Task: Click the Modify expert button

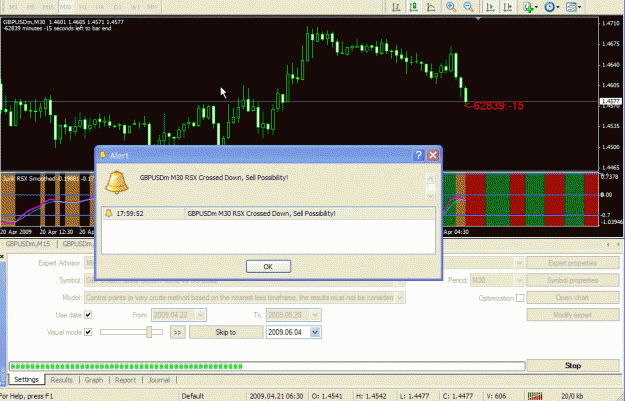Action: [x=572, y=315]
